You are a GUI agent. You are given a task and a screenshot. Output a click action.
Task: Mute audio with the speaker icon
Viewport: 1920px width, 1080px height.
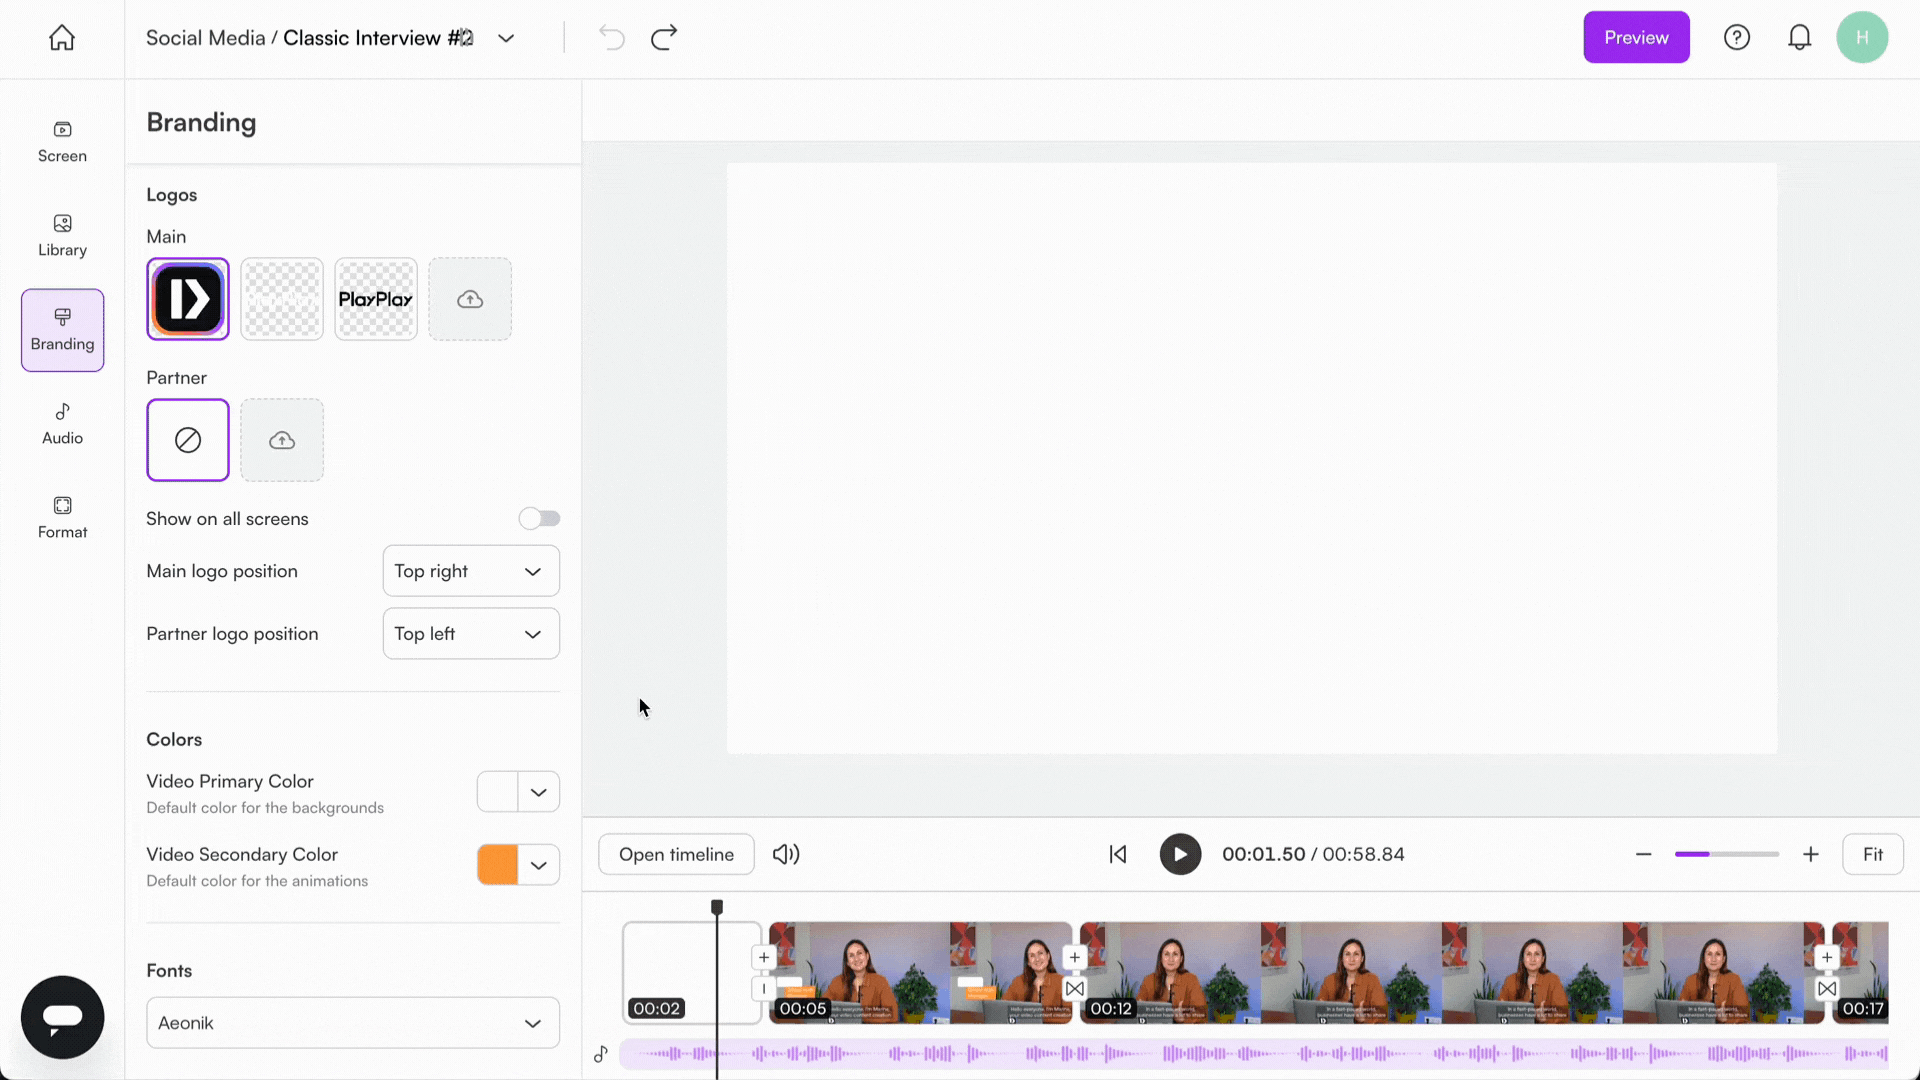click(786, 854)
